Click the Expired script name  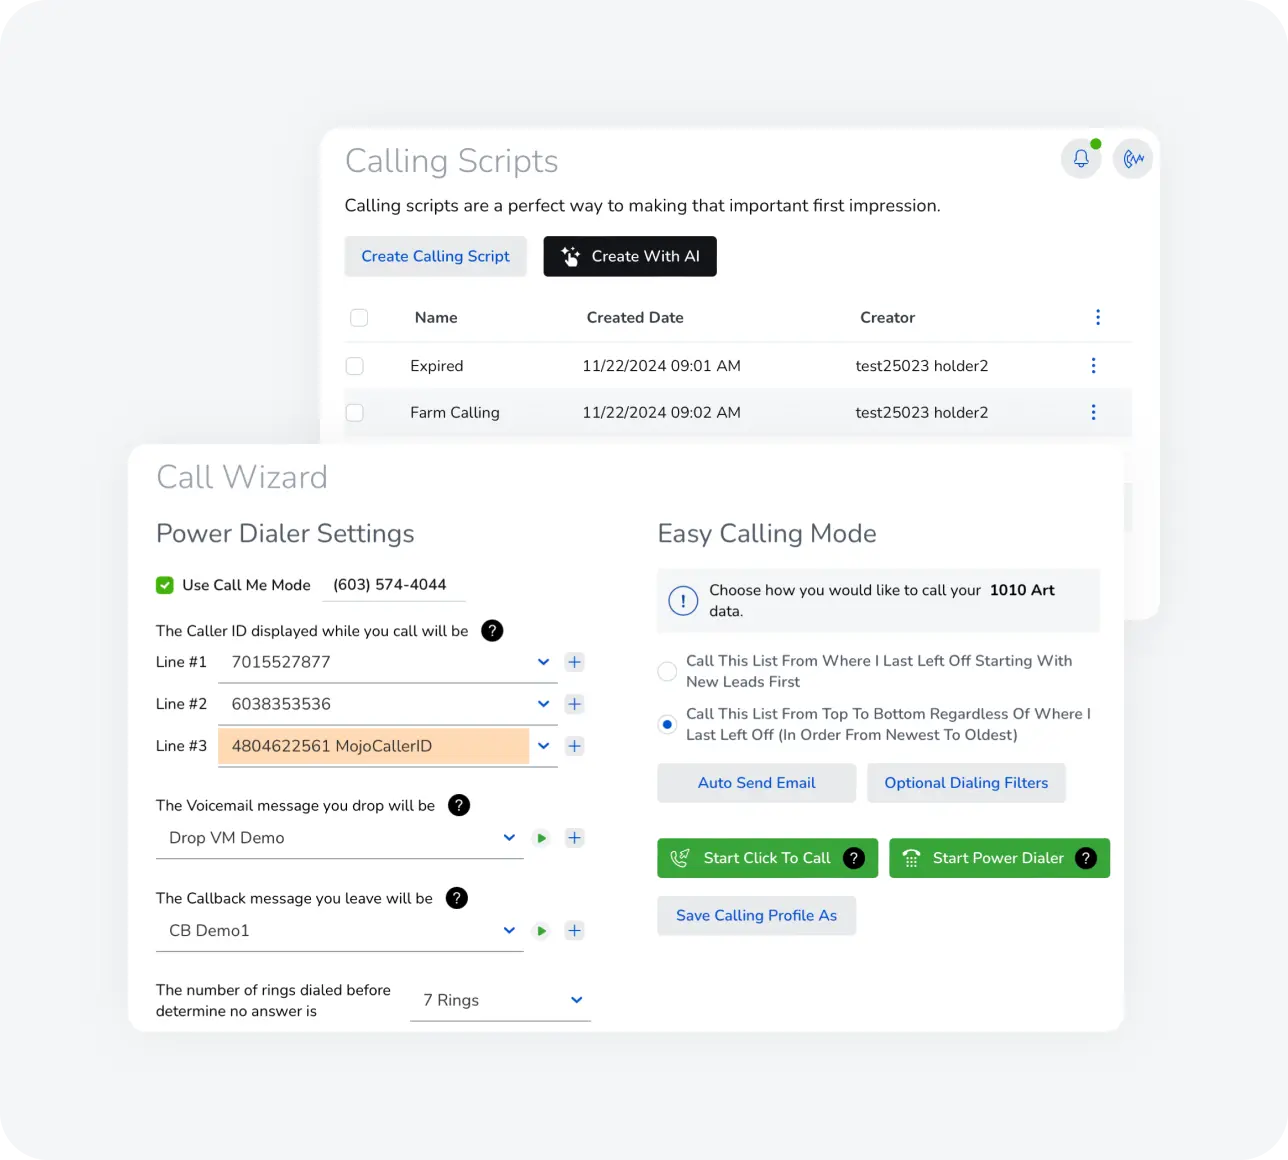(x=436, y=366)
